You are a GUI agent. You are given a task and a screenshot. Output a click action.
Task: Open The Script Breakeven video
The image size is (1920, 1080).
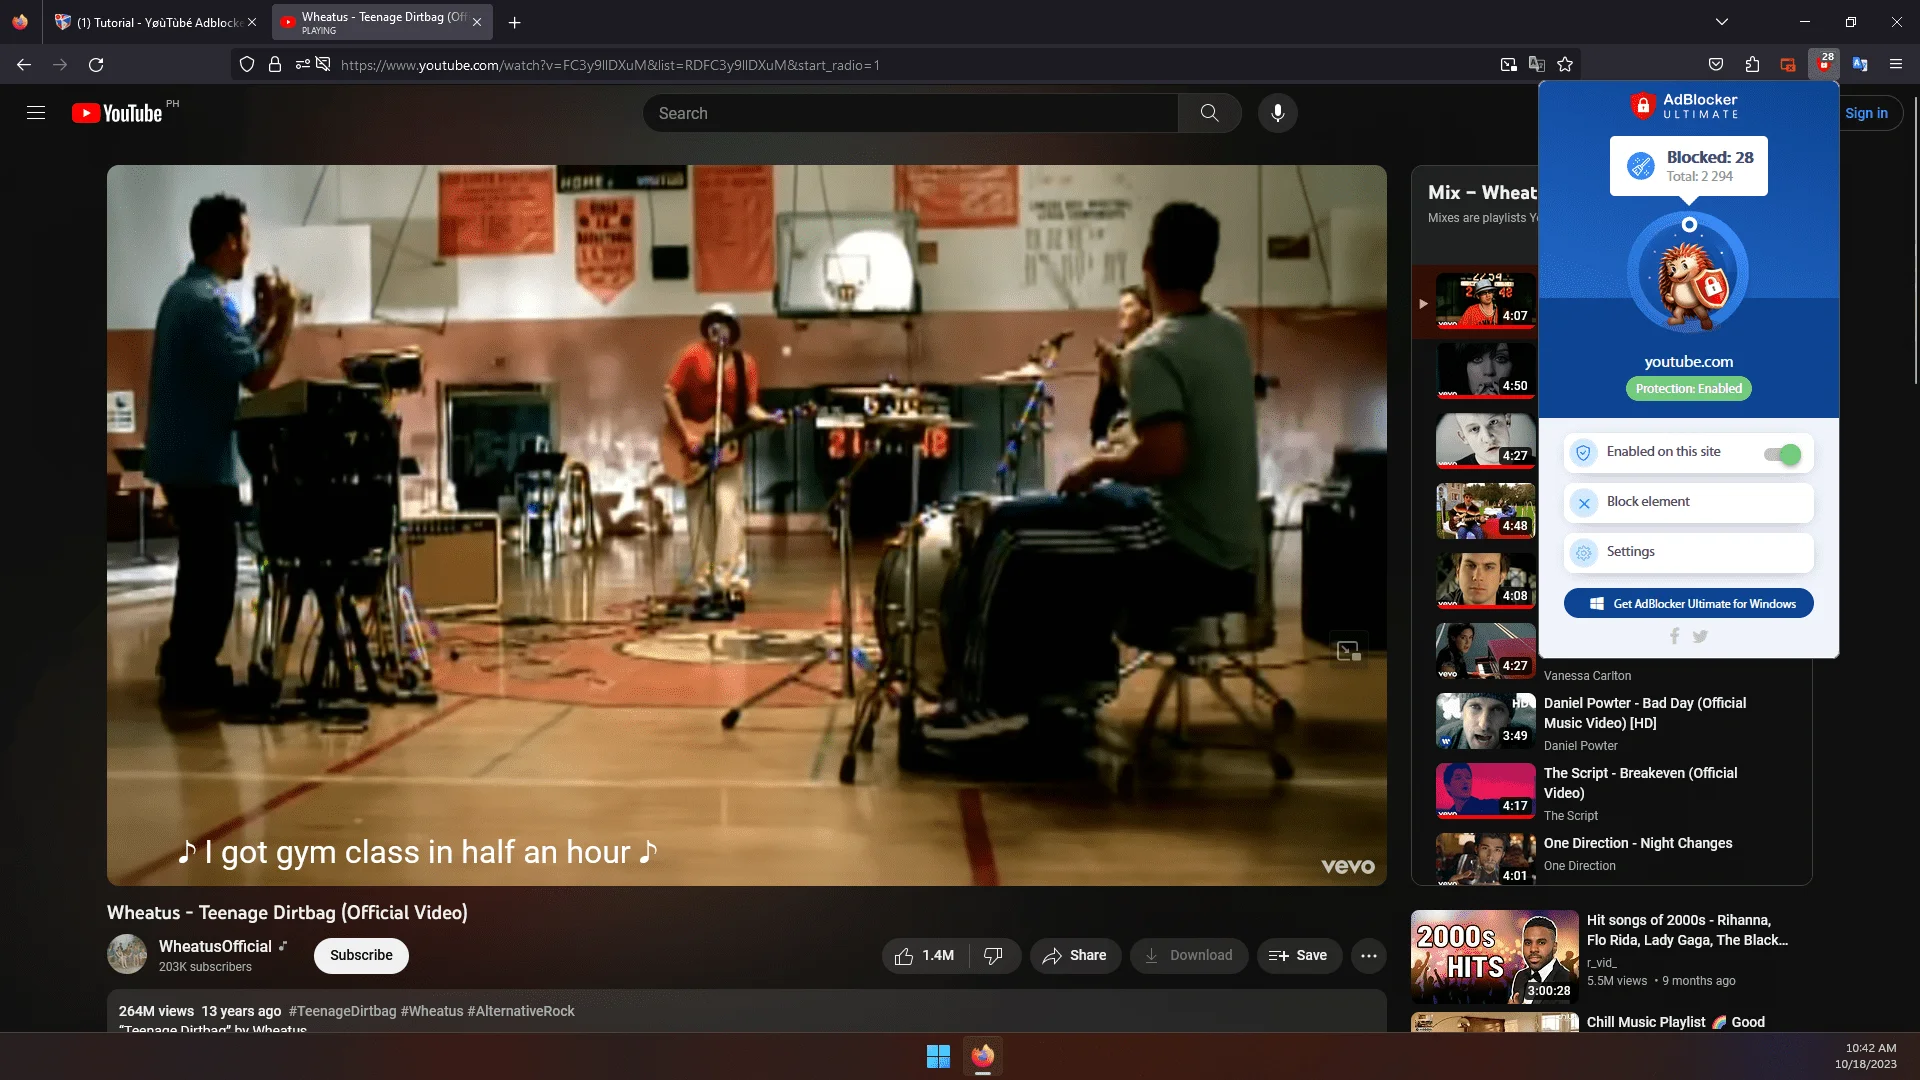pyautogui.click(x=1640, y=783)
